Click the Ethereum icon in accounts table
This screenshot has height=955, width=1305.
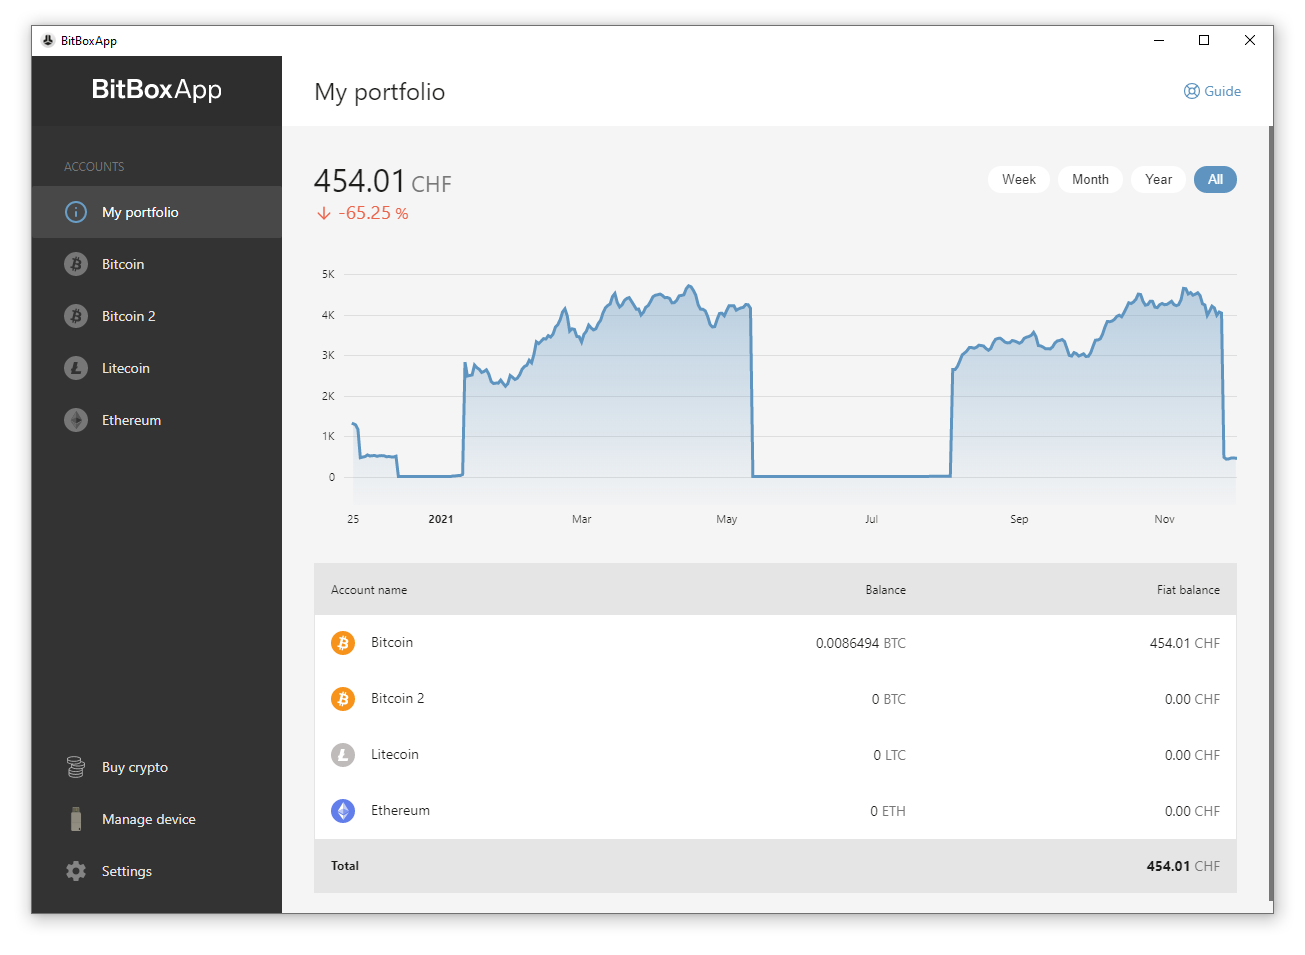tap(343, 811)
